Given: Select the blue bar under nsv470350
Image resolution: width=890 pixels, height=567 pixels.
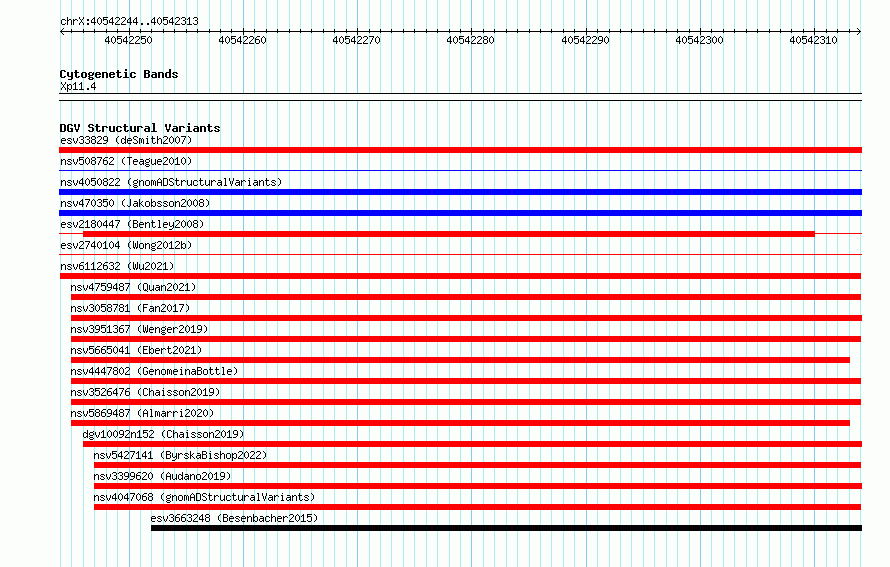Looking at the screenshot, I should [460, 213].
